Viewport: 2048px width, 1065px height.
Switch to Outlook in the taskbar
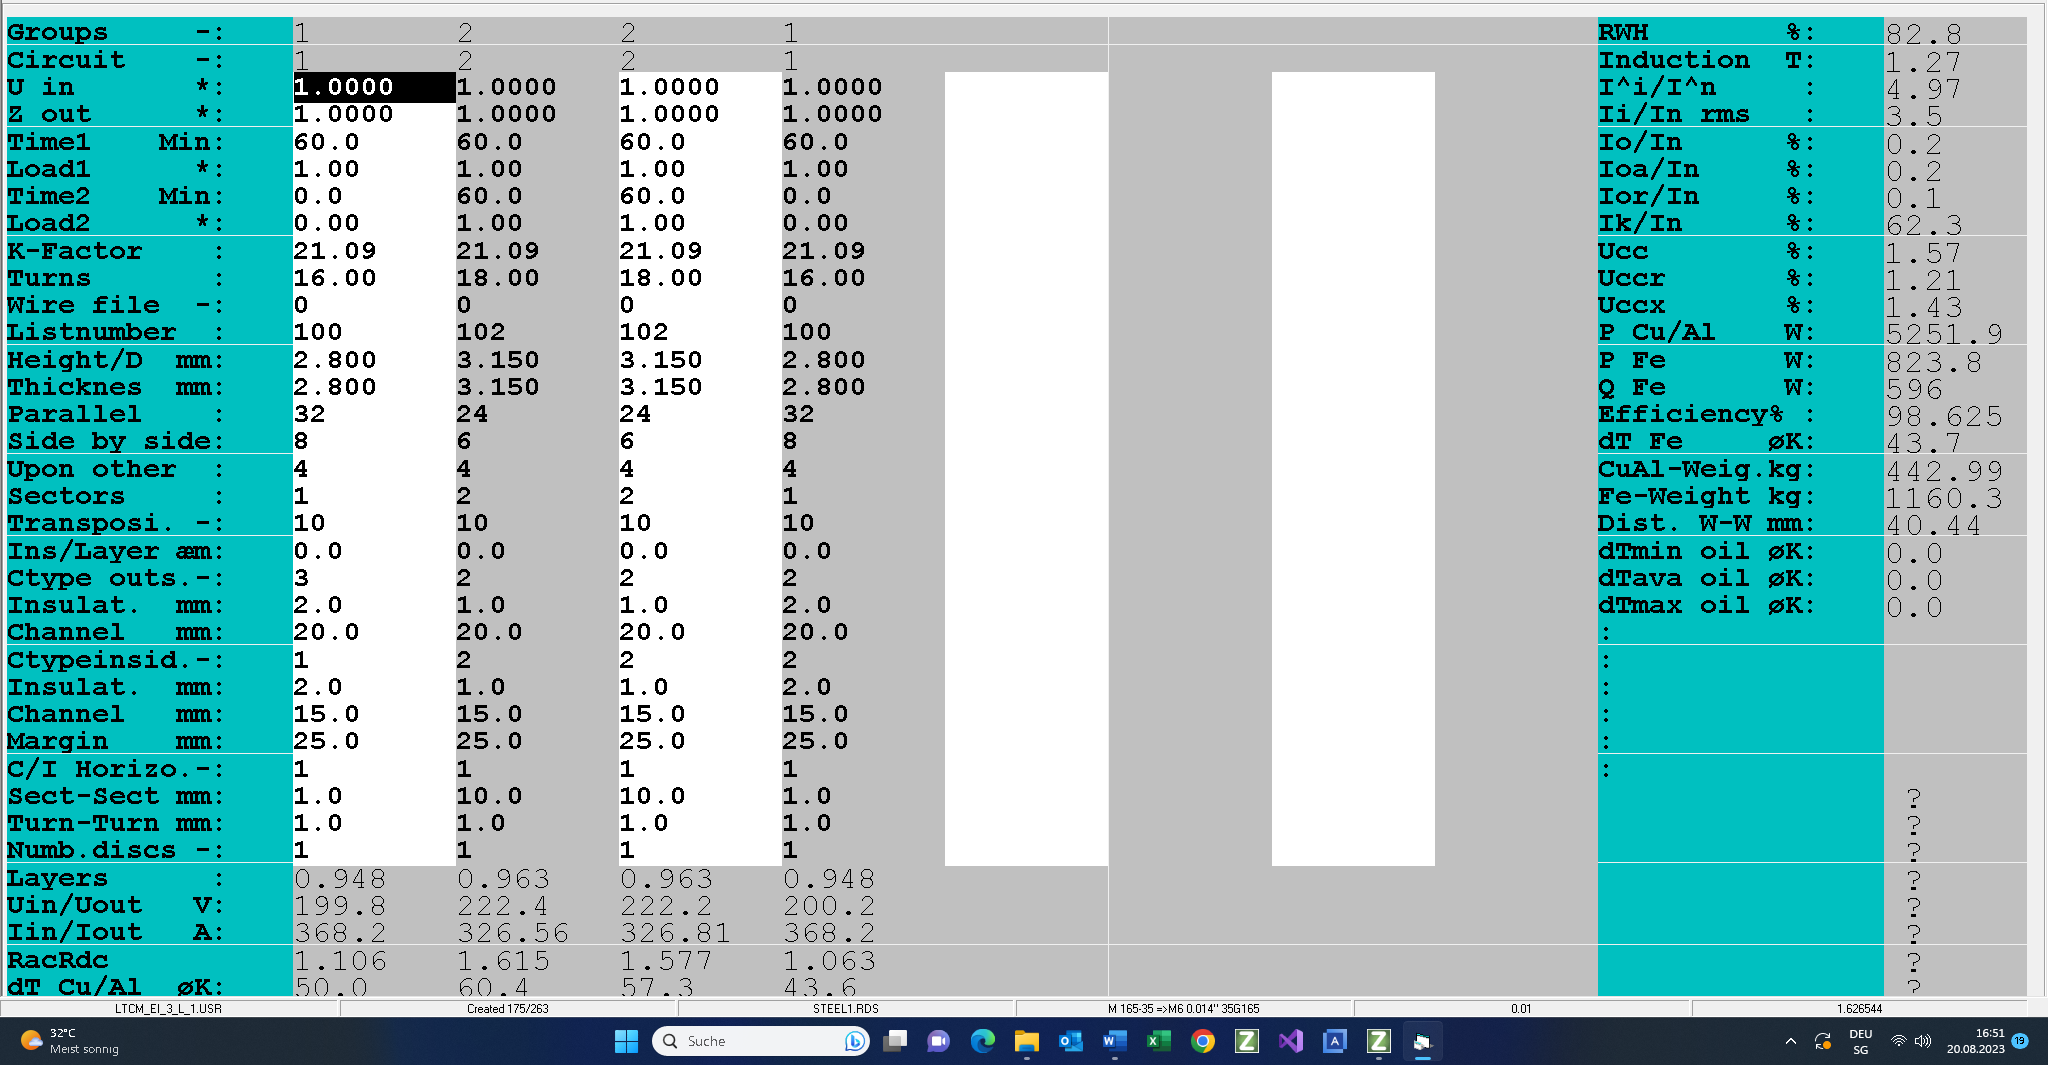(x=1070, y=1041)
